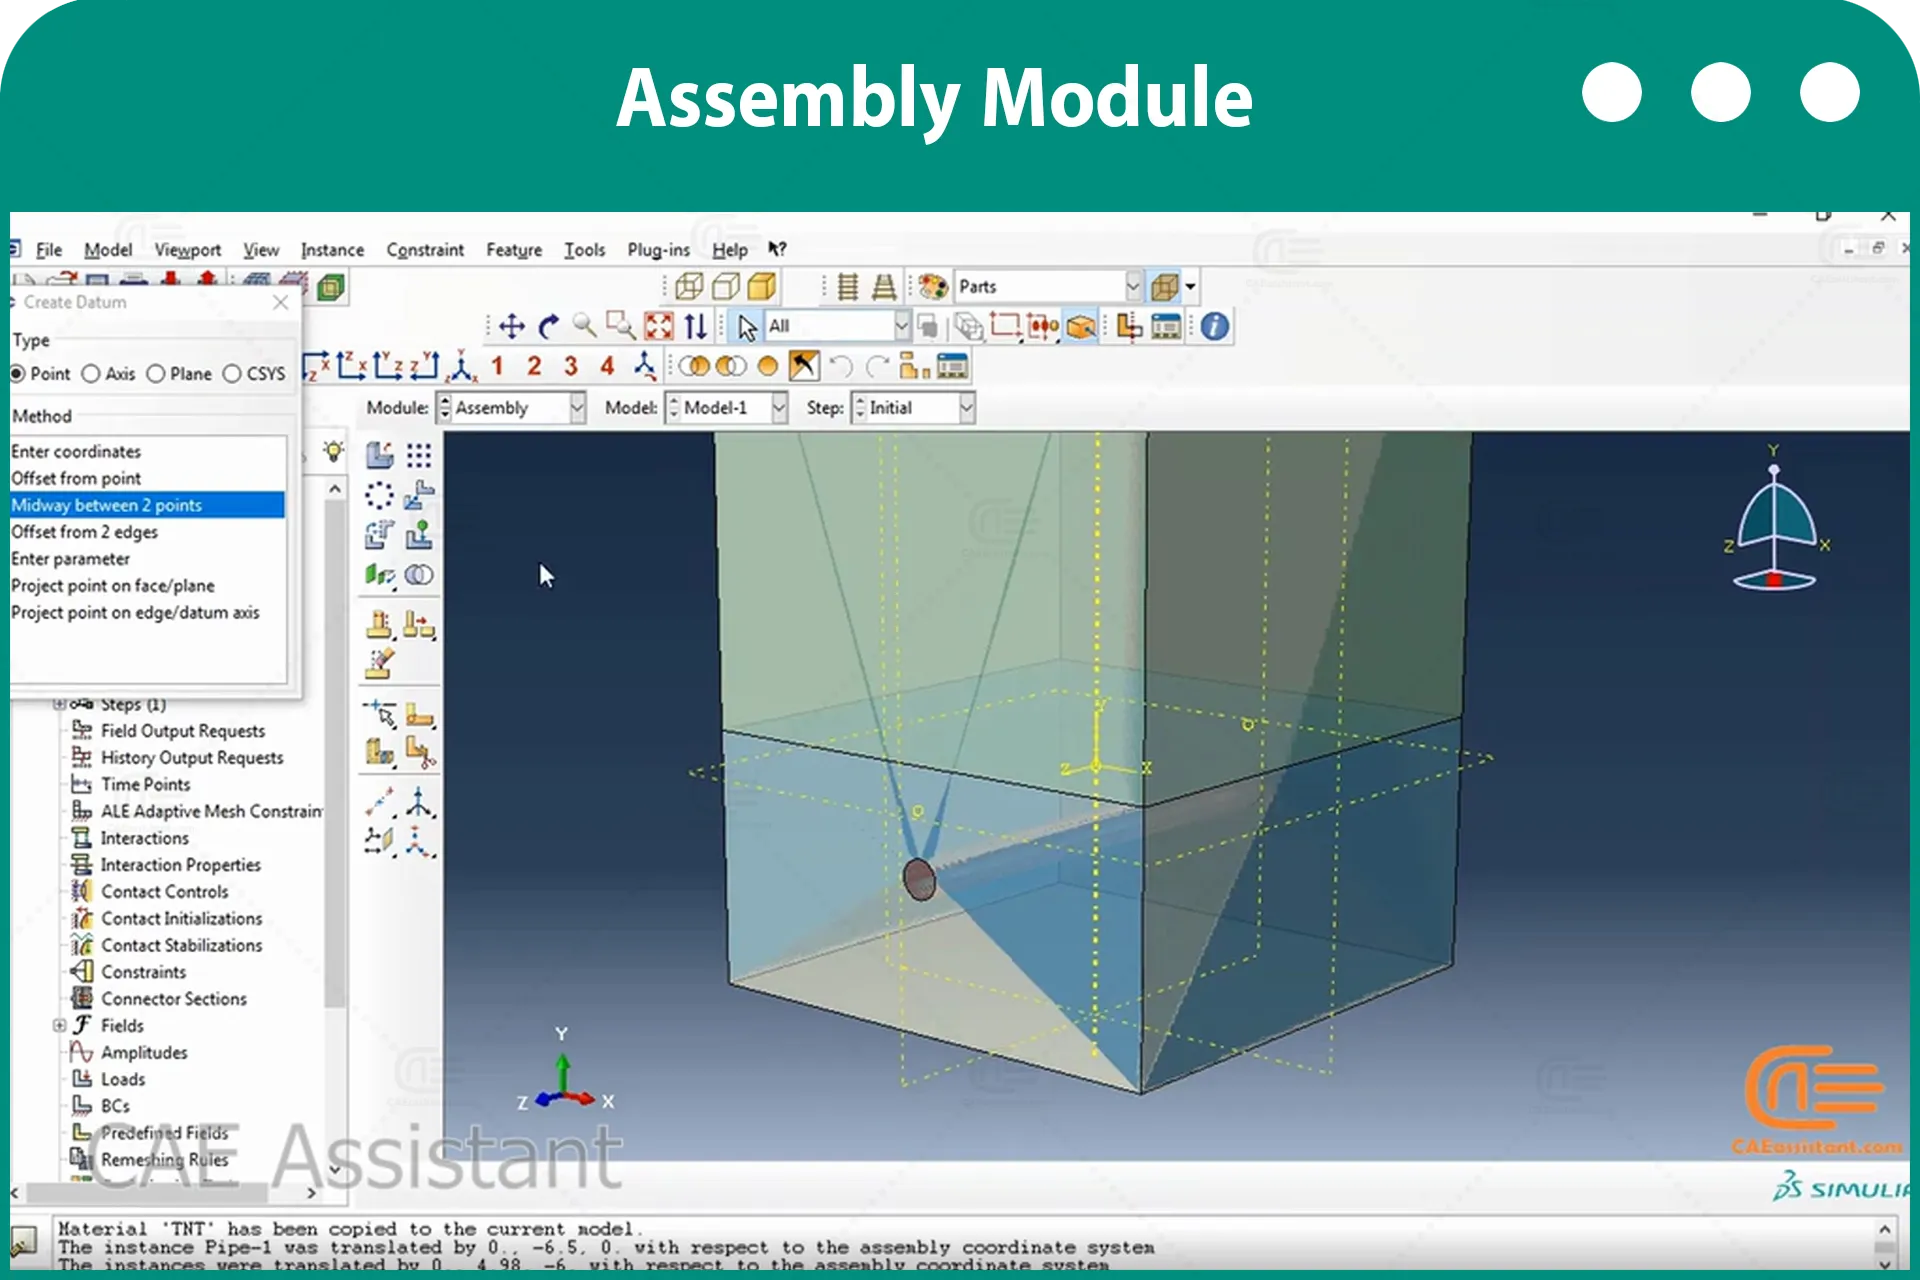Expand the Fields tree node
The image size is (1920, 1280).
click(59, 1025)
